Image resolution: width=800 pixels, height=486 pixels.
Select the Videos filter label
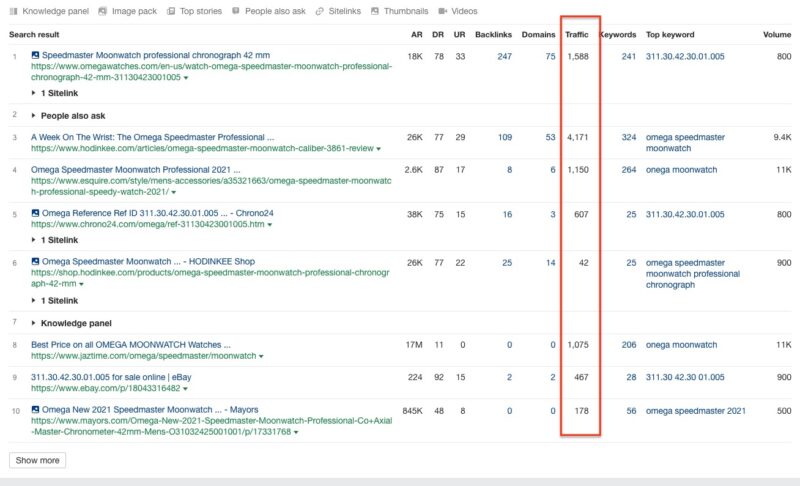tap(464, 11)
